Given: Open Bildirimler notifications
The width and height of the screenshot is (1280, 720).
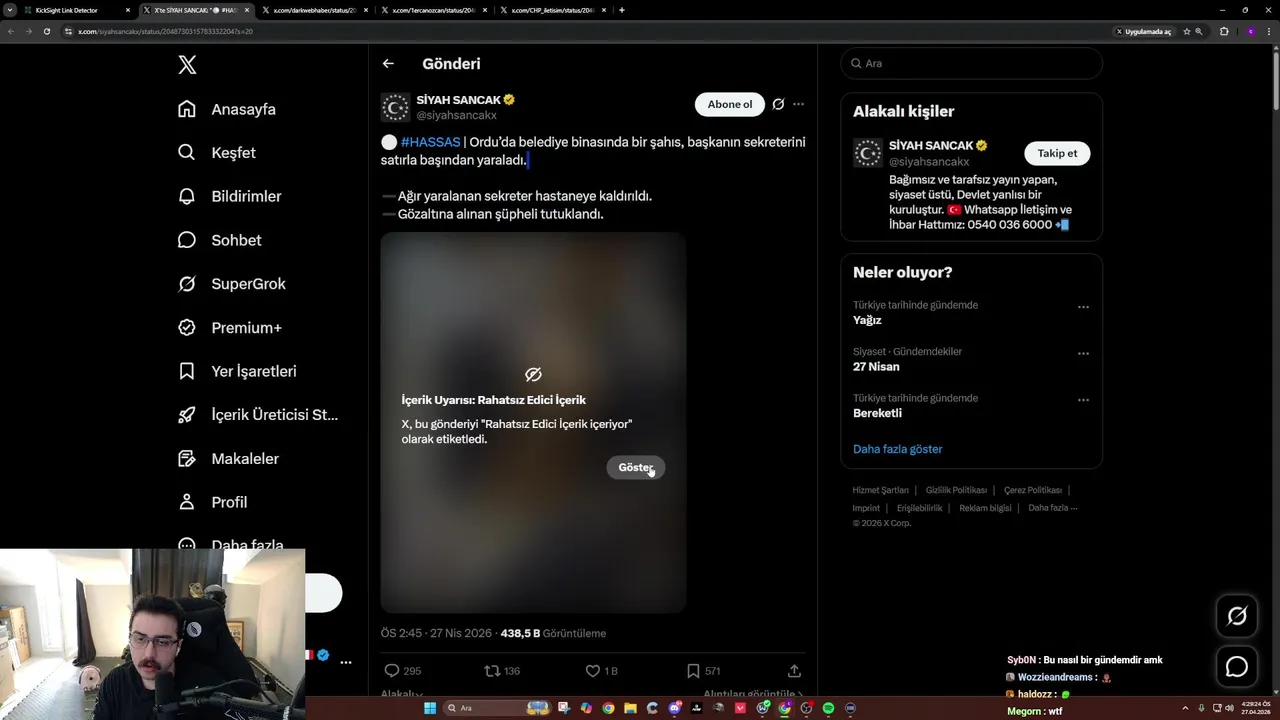Looking at the screenshot, I should coord(229,197).
